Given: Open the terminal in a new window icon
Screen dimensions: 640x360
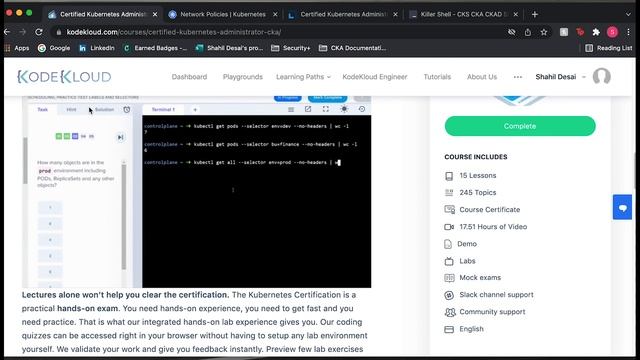Looking at the screenshot, I should click(308, 109).
